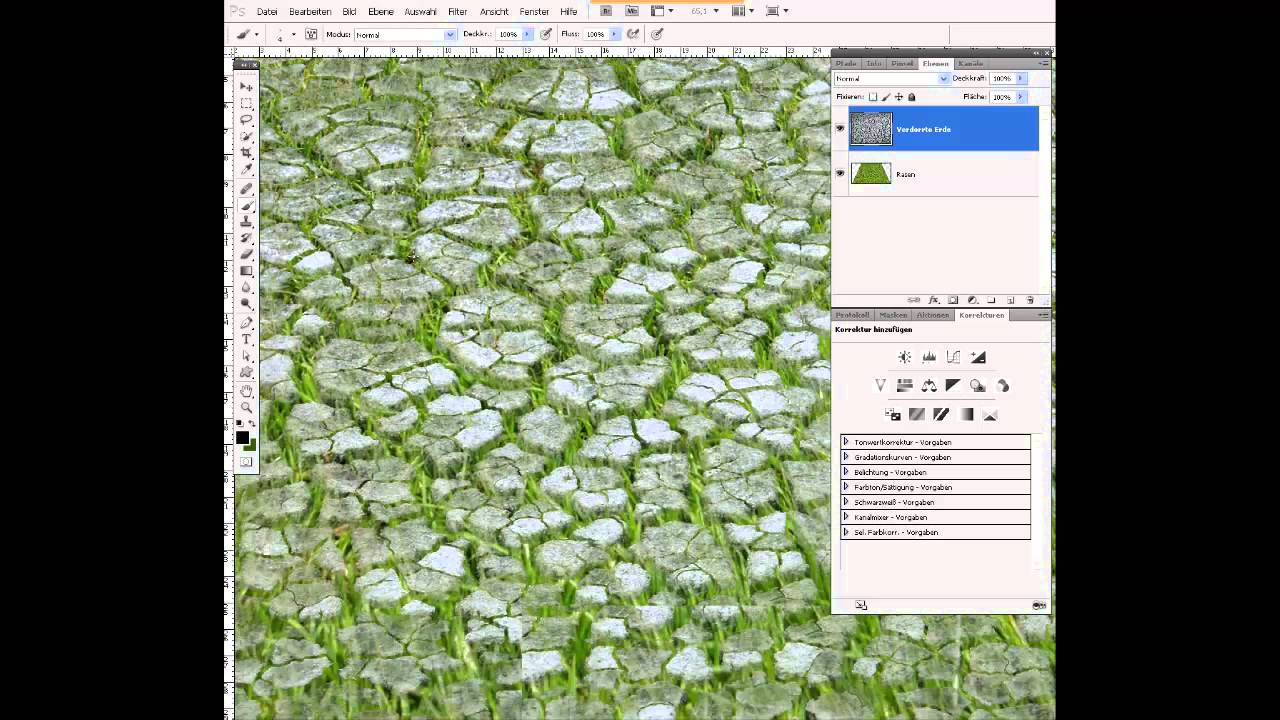Switch to the Kanäle tab
This screenshot has width=1280, height=720.
coord(971,63)
